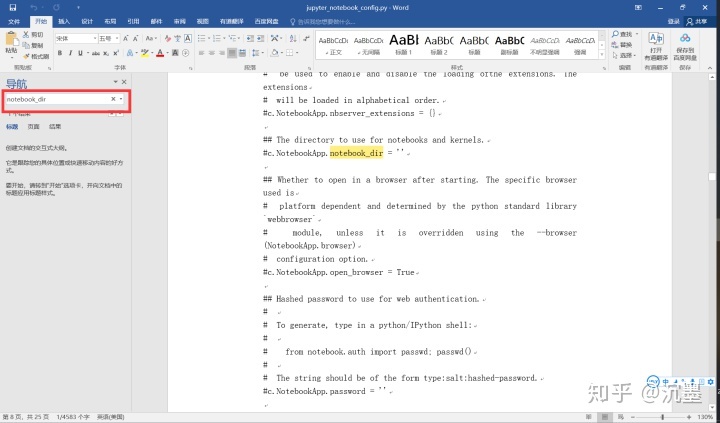Open the 选择 (Select) dropdown

coord(624,56)
